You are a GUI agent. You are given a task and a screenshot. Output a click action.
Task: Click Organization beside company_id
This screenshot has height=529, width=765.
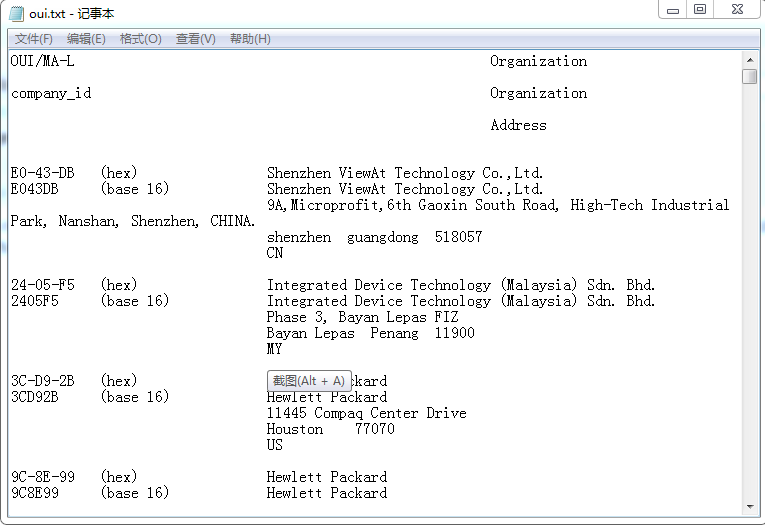point(539,93)
